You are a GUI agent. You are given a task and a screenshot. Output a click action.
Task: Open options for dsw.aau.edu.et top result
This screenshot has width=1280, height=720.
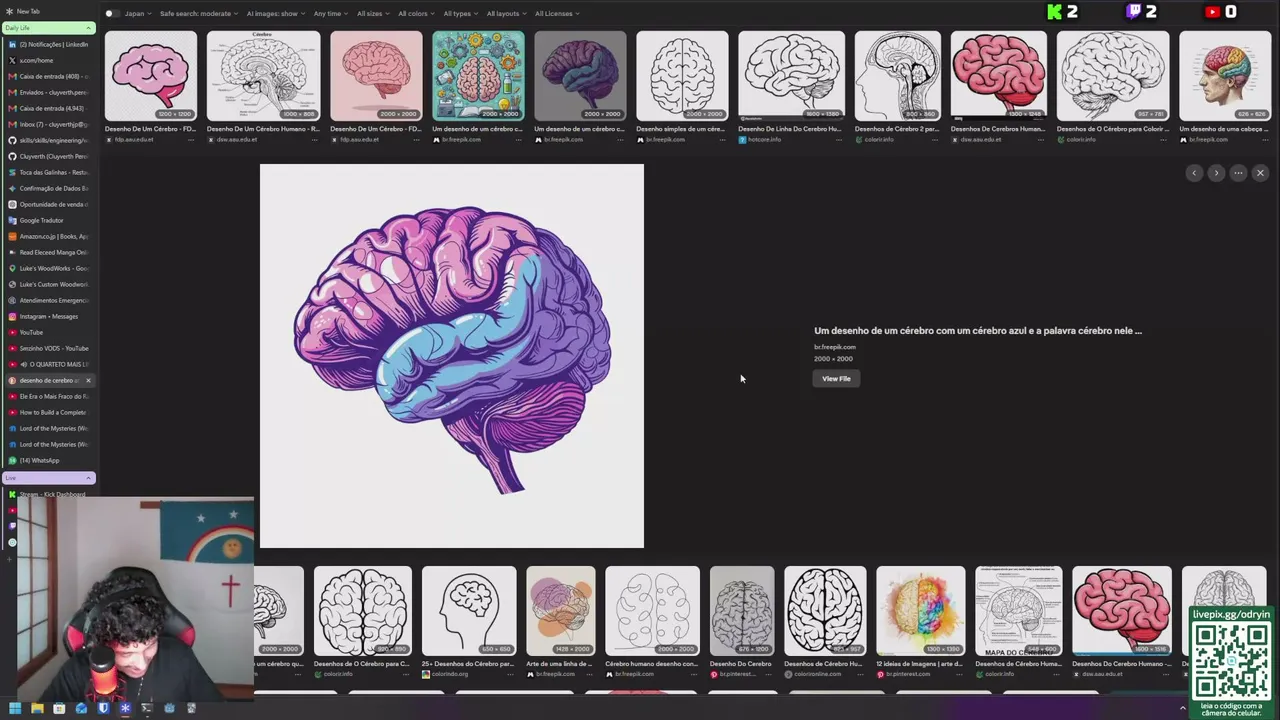(314, 140)
